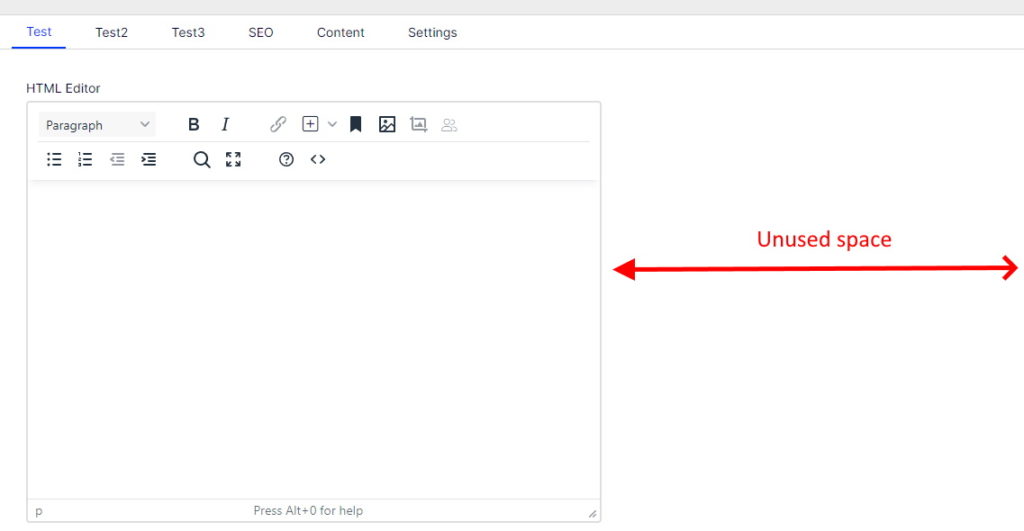Open the Paragraph format dropdown
Viewport: 1024px width, 531px height.
pos(97,125)
